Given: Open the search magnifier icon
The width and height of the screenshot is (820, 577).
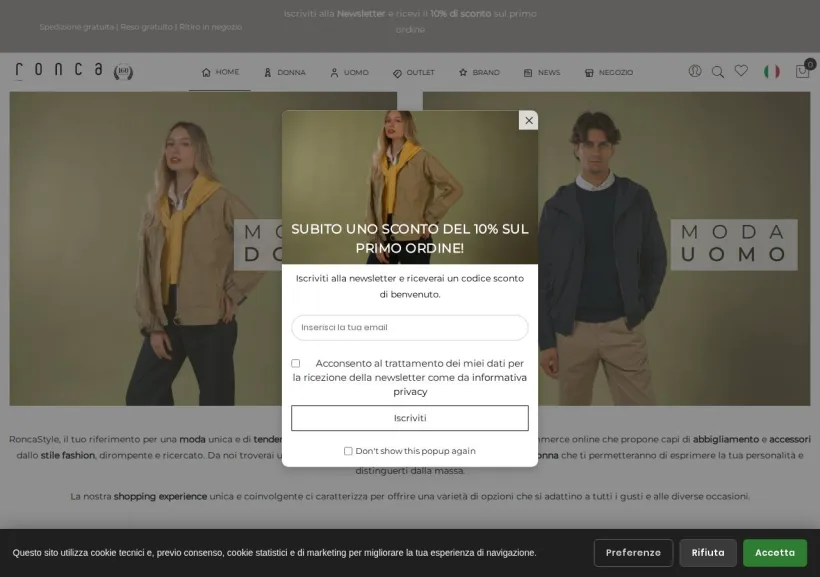Looking at the screenshot, I should click(x=718, y=72).
